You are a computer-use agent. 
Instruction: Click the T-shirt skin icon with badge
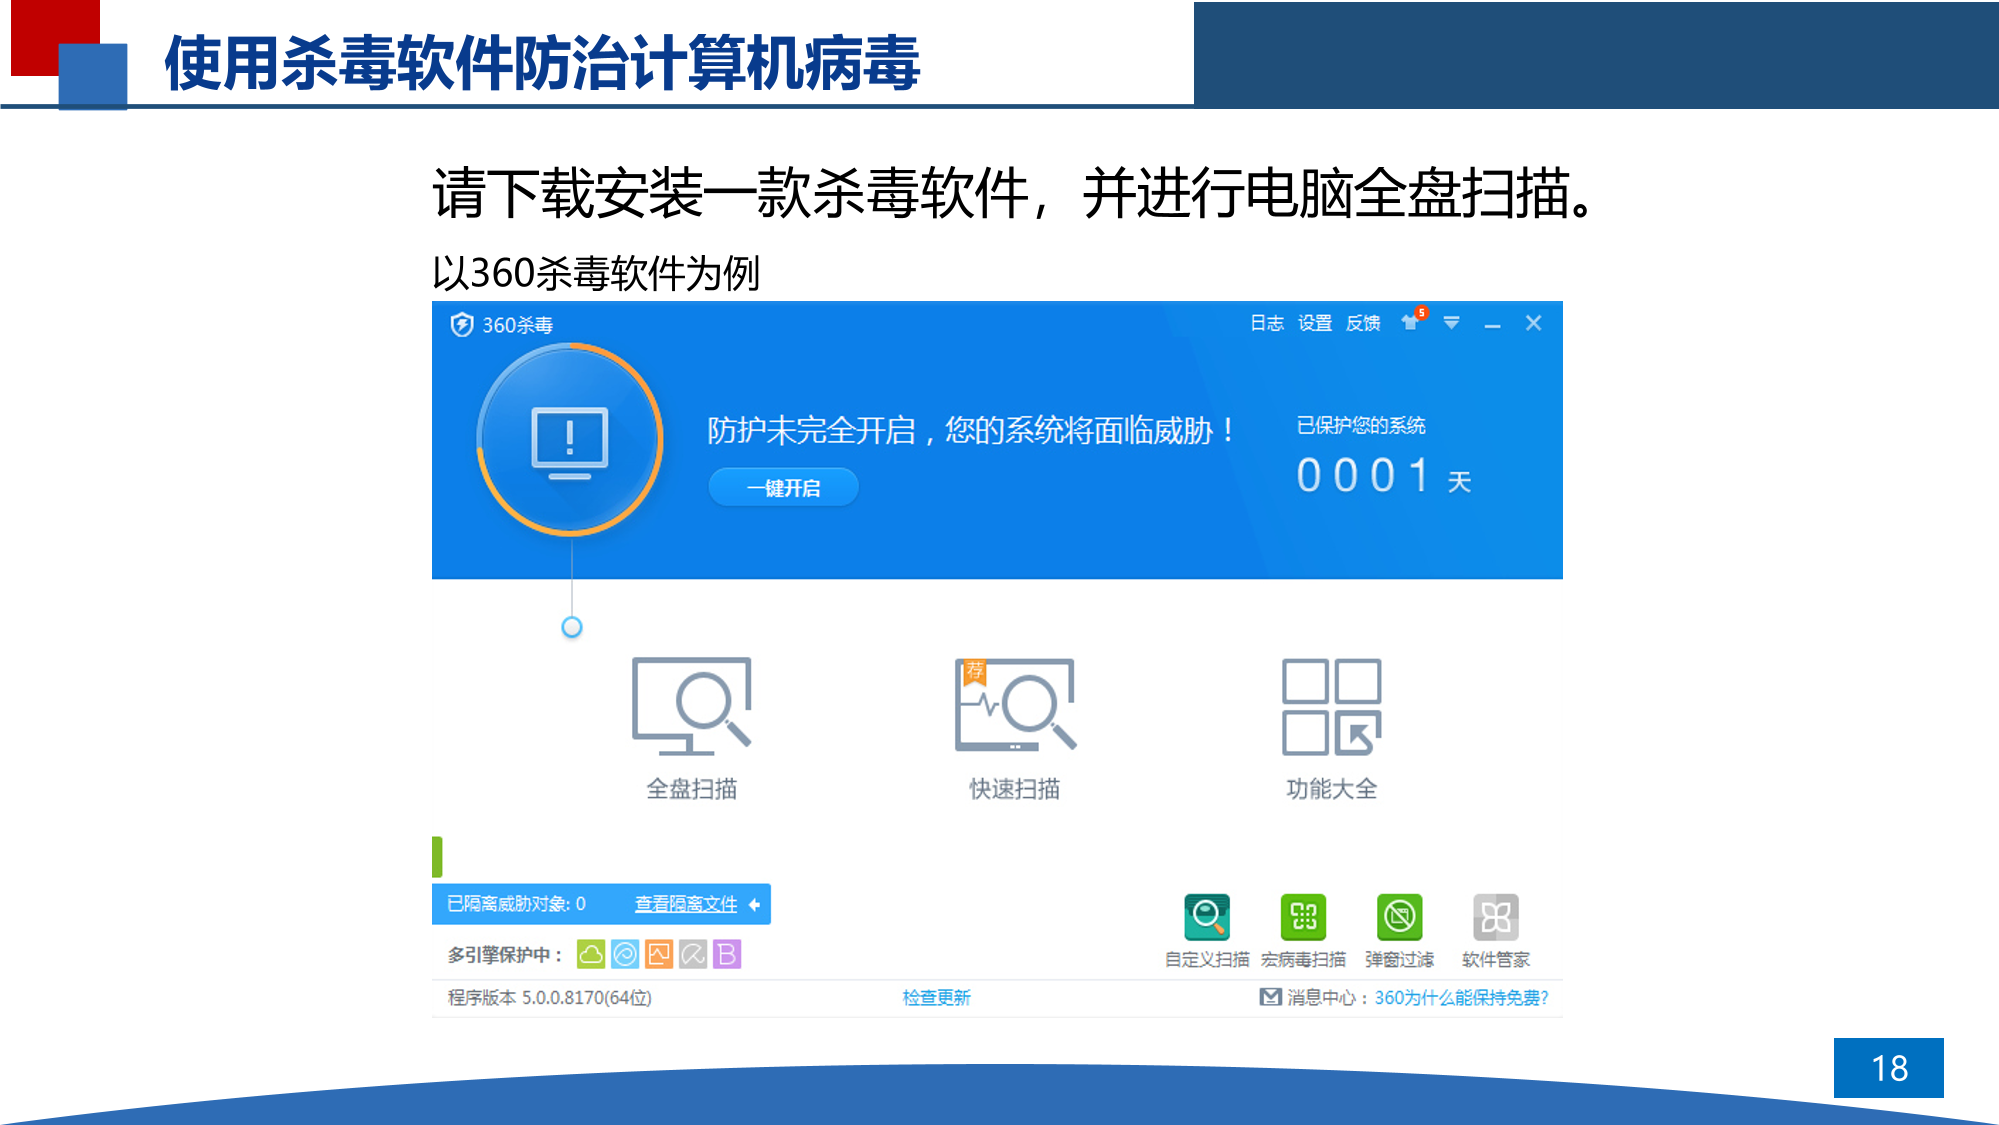coord(1411,322)
